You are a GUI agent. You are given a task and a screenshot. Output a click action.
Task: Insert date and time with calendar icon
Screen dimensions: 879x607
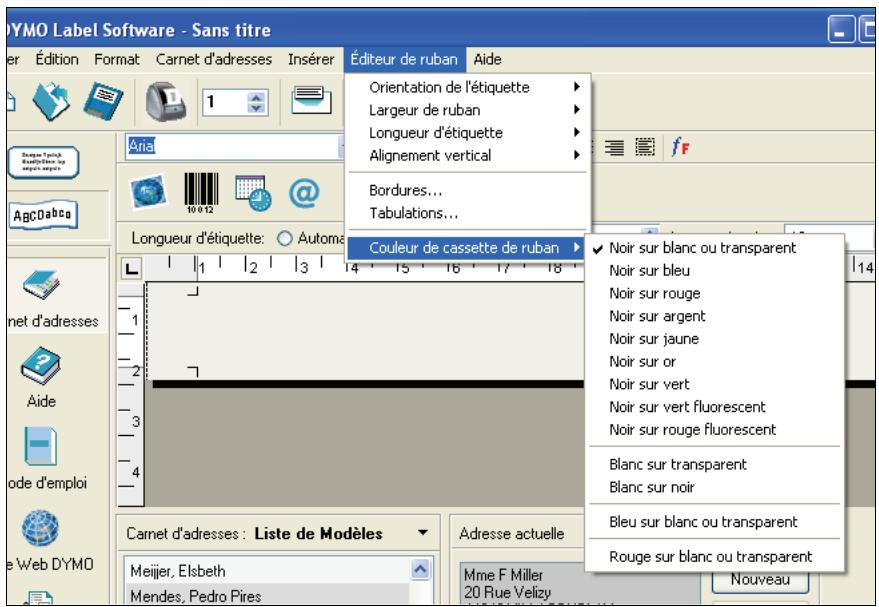253,193
